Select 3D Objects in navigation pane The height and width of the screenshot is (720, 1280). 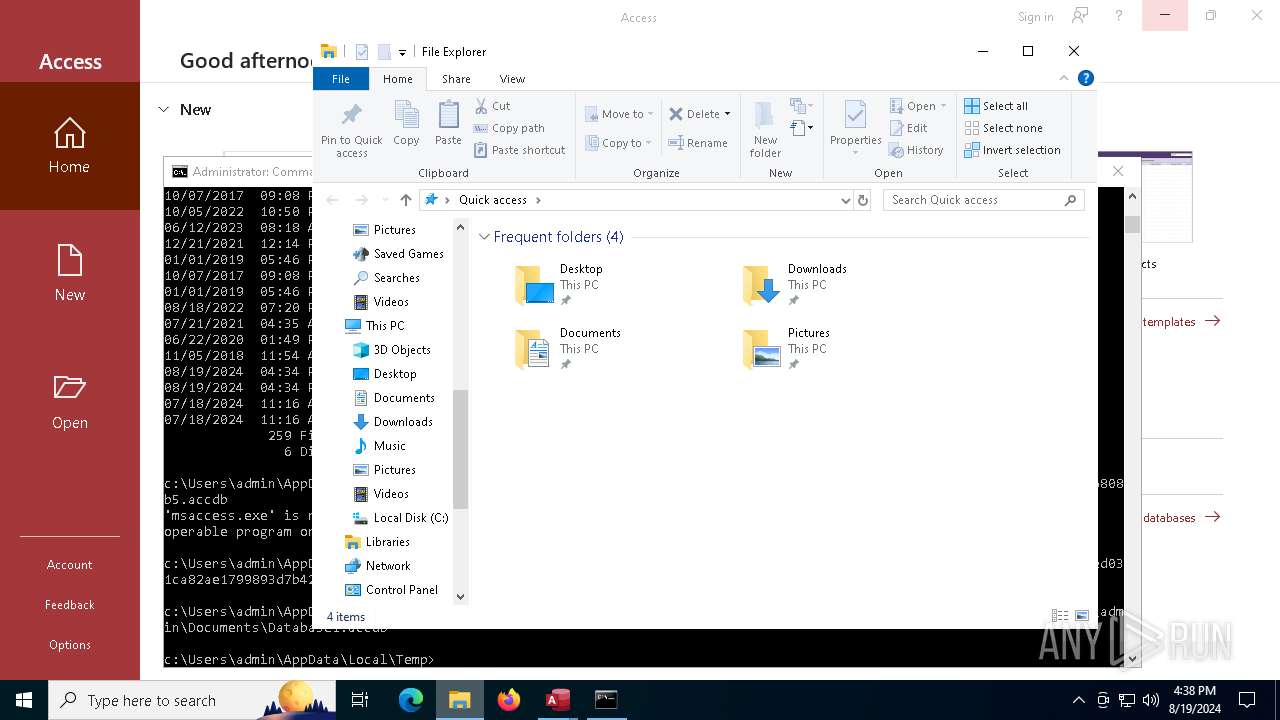pyautogui.click(x=391, y=350)
